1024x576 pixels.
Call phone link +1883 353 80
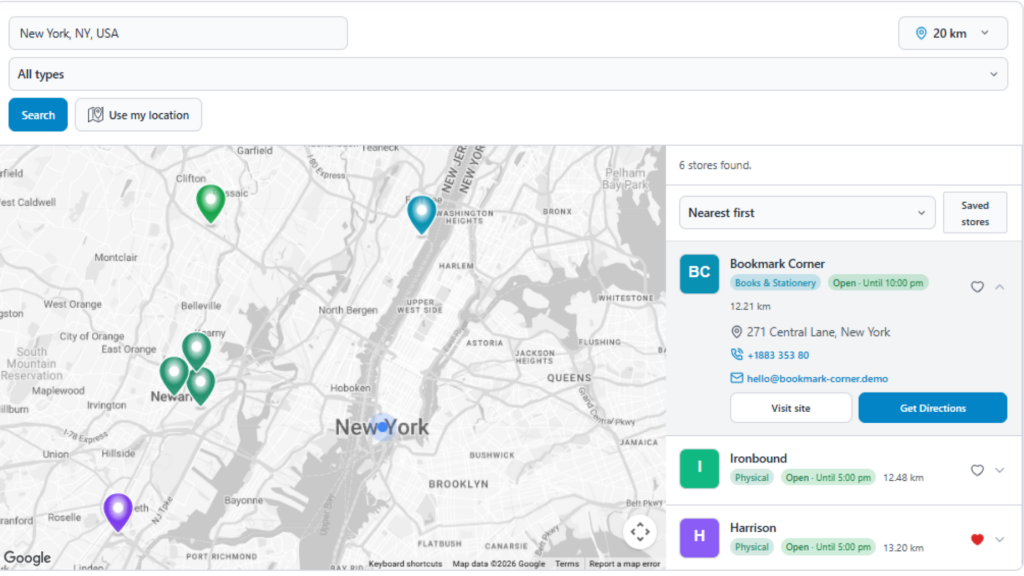778,355
